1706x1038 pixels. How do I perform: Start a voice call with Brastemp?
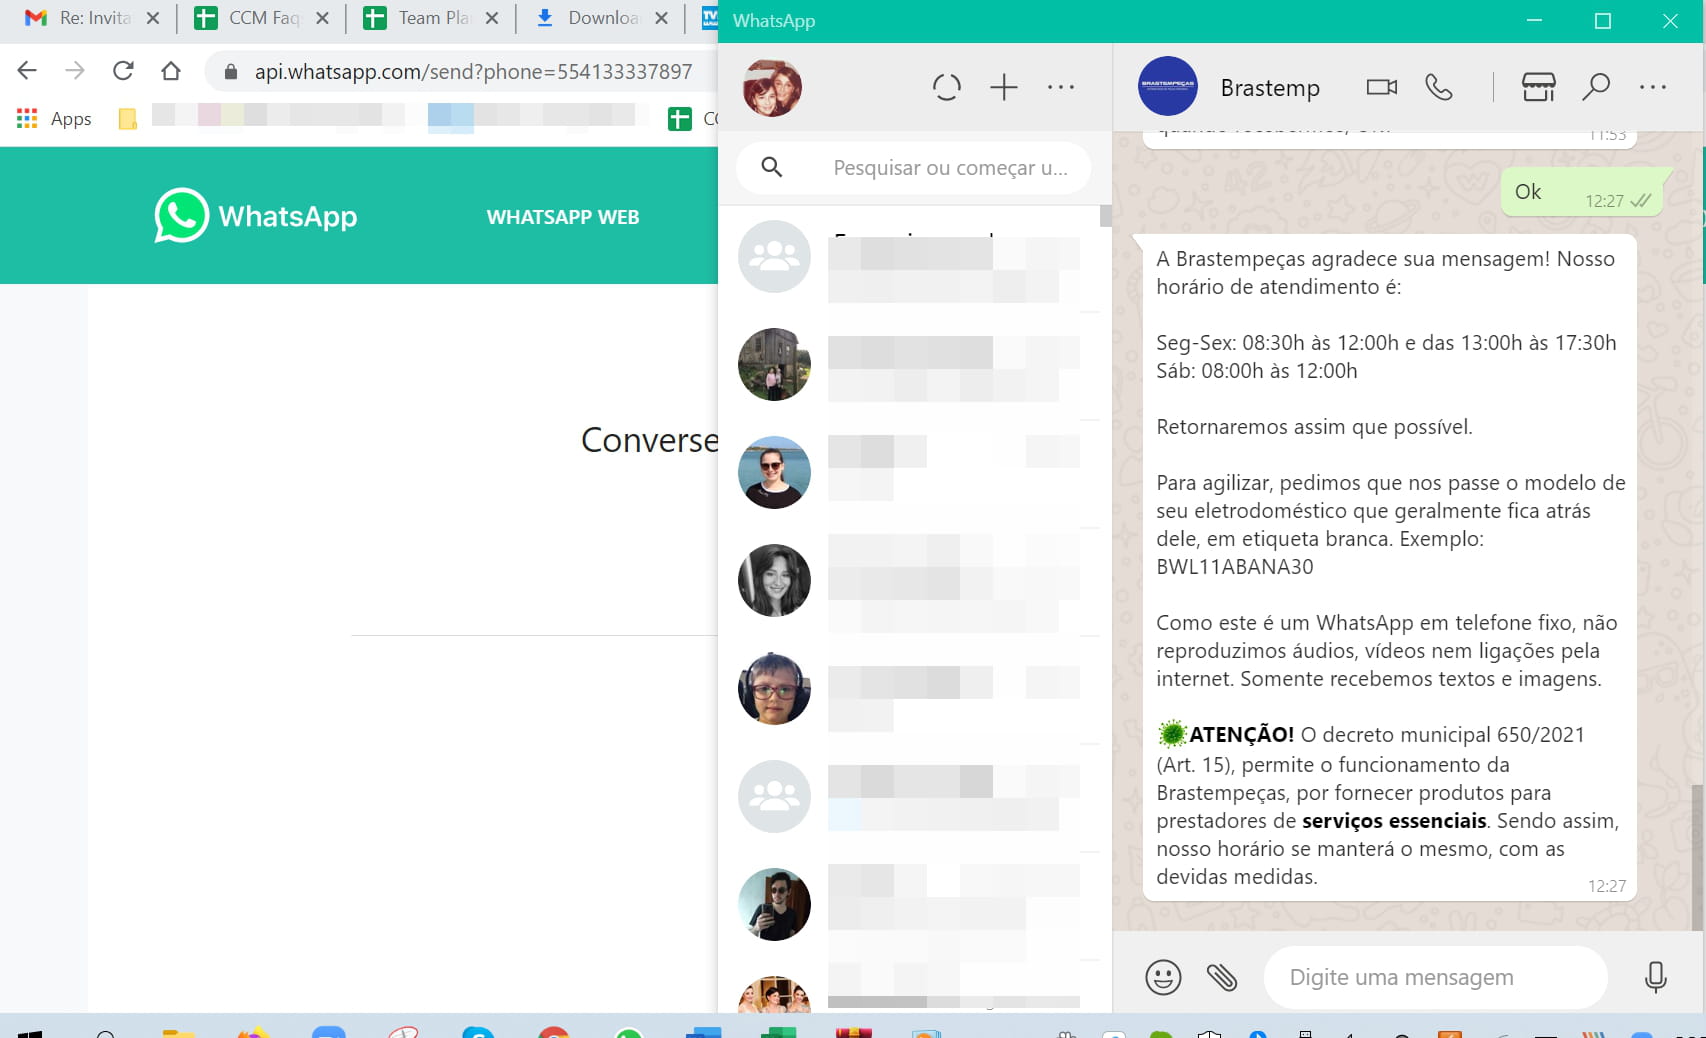click(x=1438, y=88)
